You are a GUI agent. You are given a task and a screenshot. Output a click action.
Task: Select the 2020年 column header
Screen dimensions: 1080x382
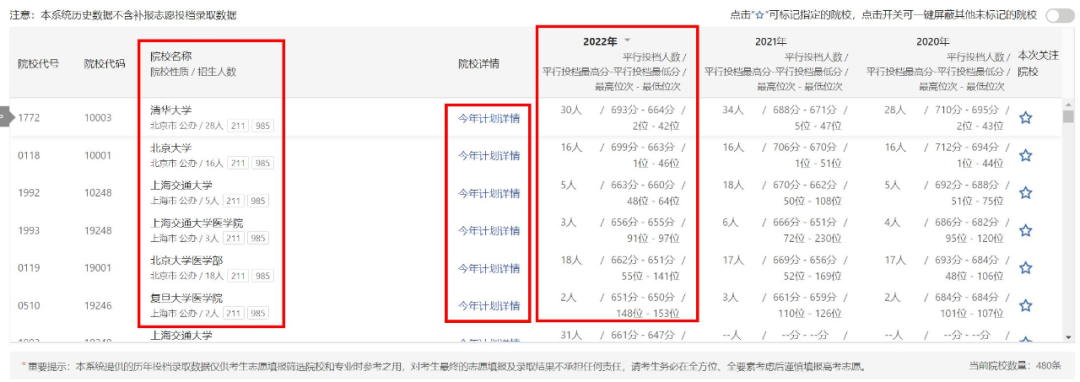tap(932, 42)
